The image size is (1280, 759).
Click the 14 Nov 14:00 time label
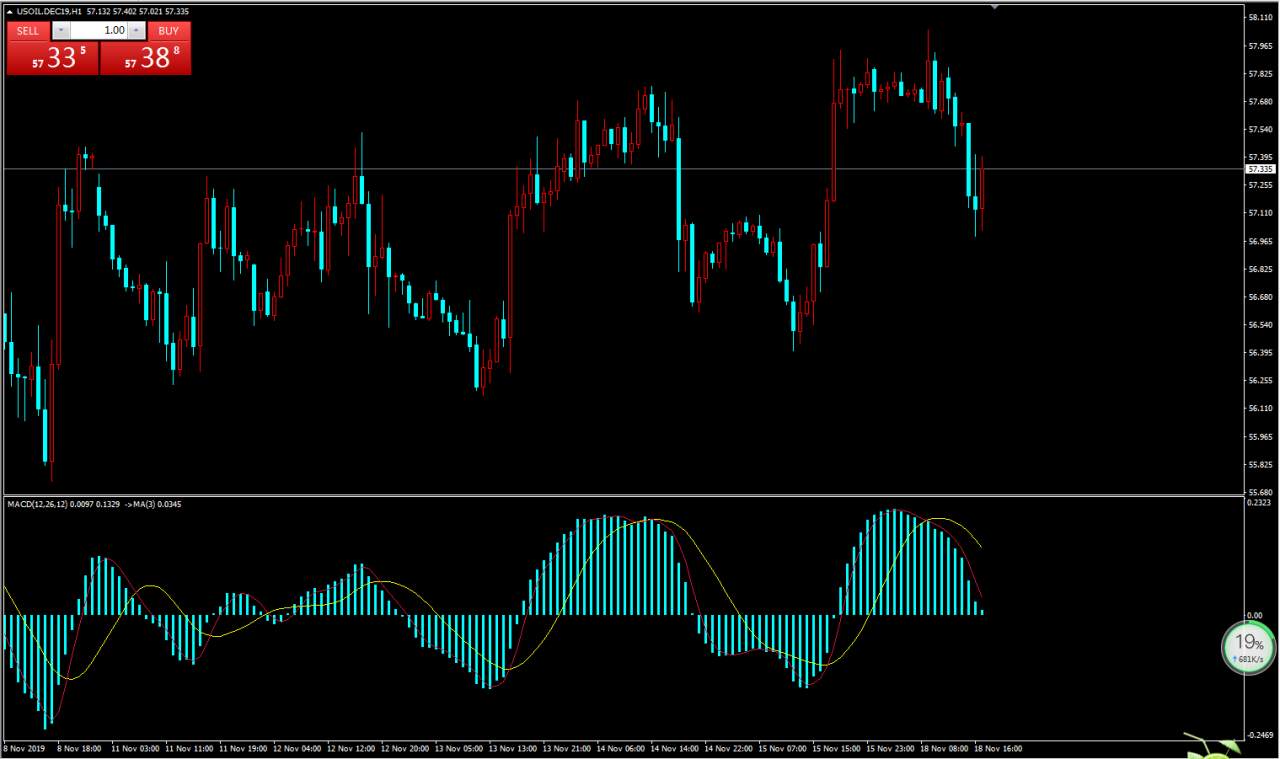675,748
